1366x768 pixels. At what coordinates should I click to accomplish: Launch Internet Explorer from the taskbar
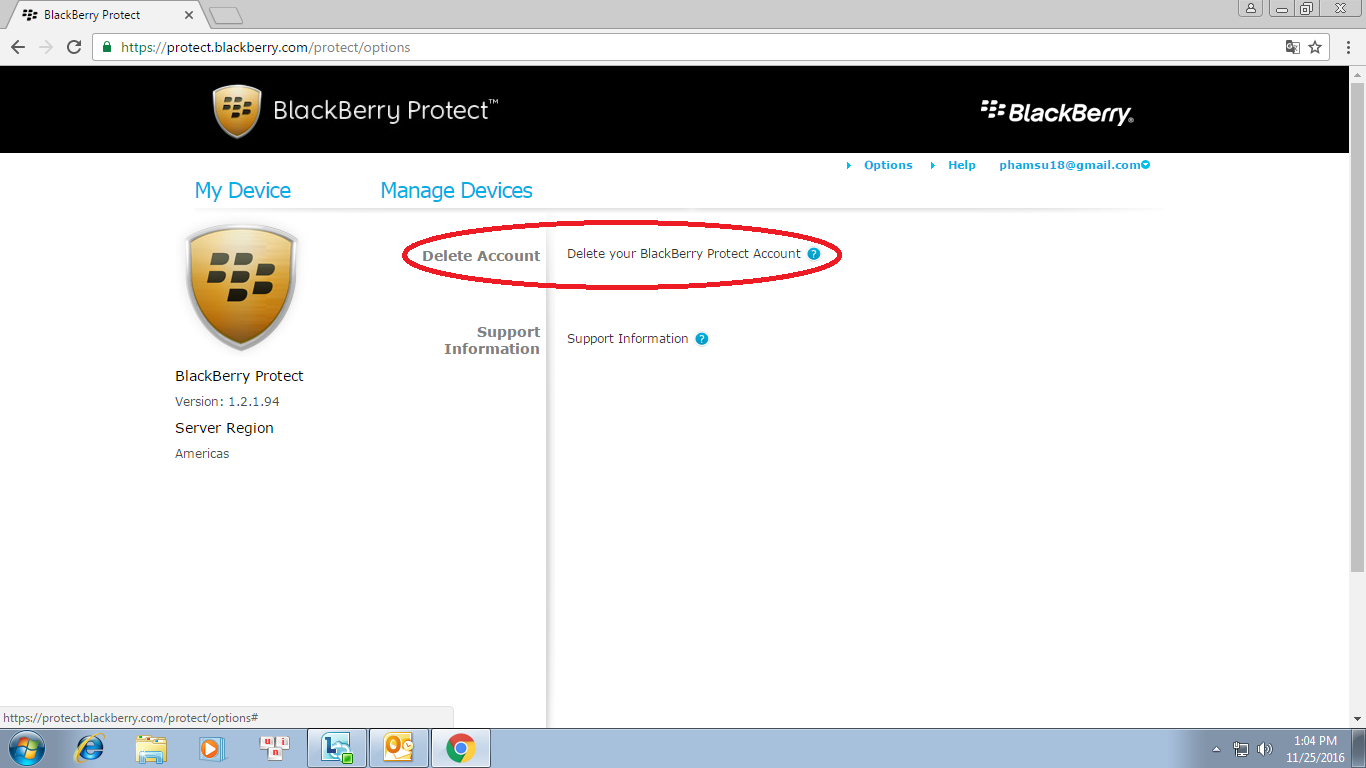point(90,748)
